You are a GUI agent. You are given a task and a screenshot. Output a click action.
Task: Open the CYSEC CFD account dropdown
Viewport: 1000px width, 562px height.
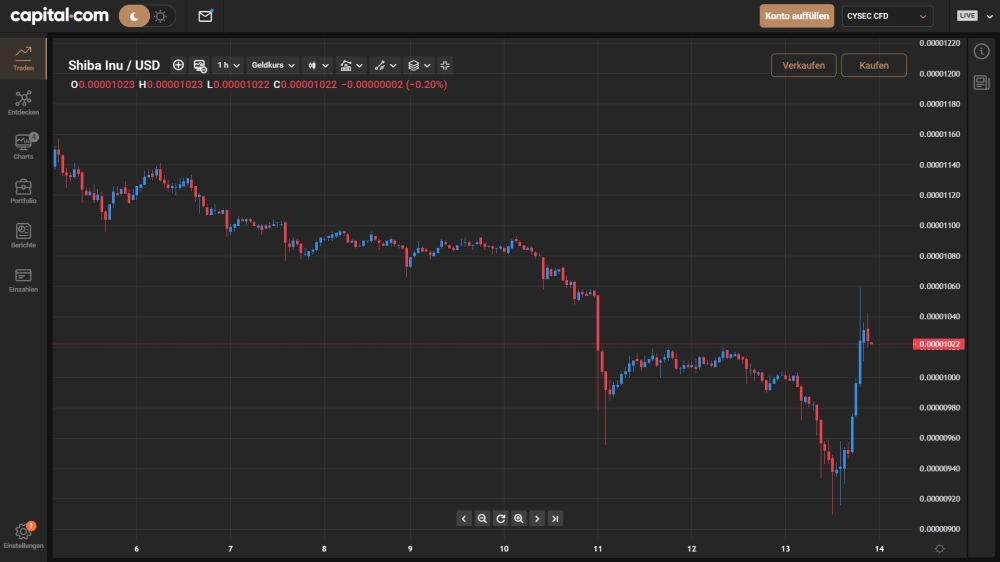[886, 16]
